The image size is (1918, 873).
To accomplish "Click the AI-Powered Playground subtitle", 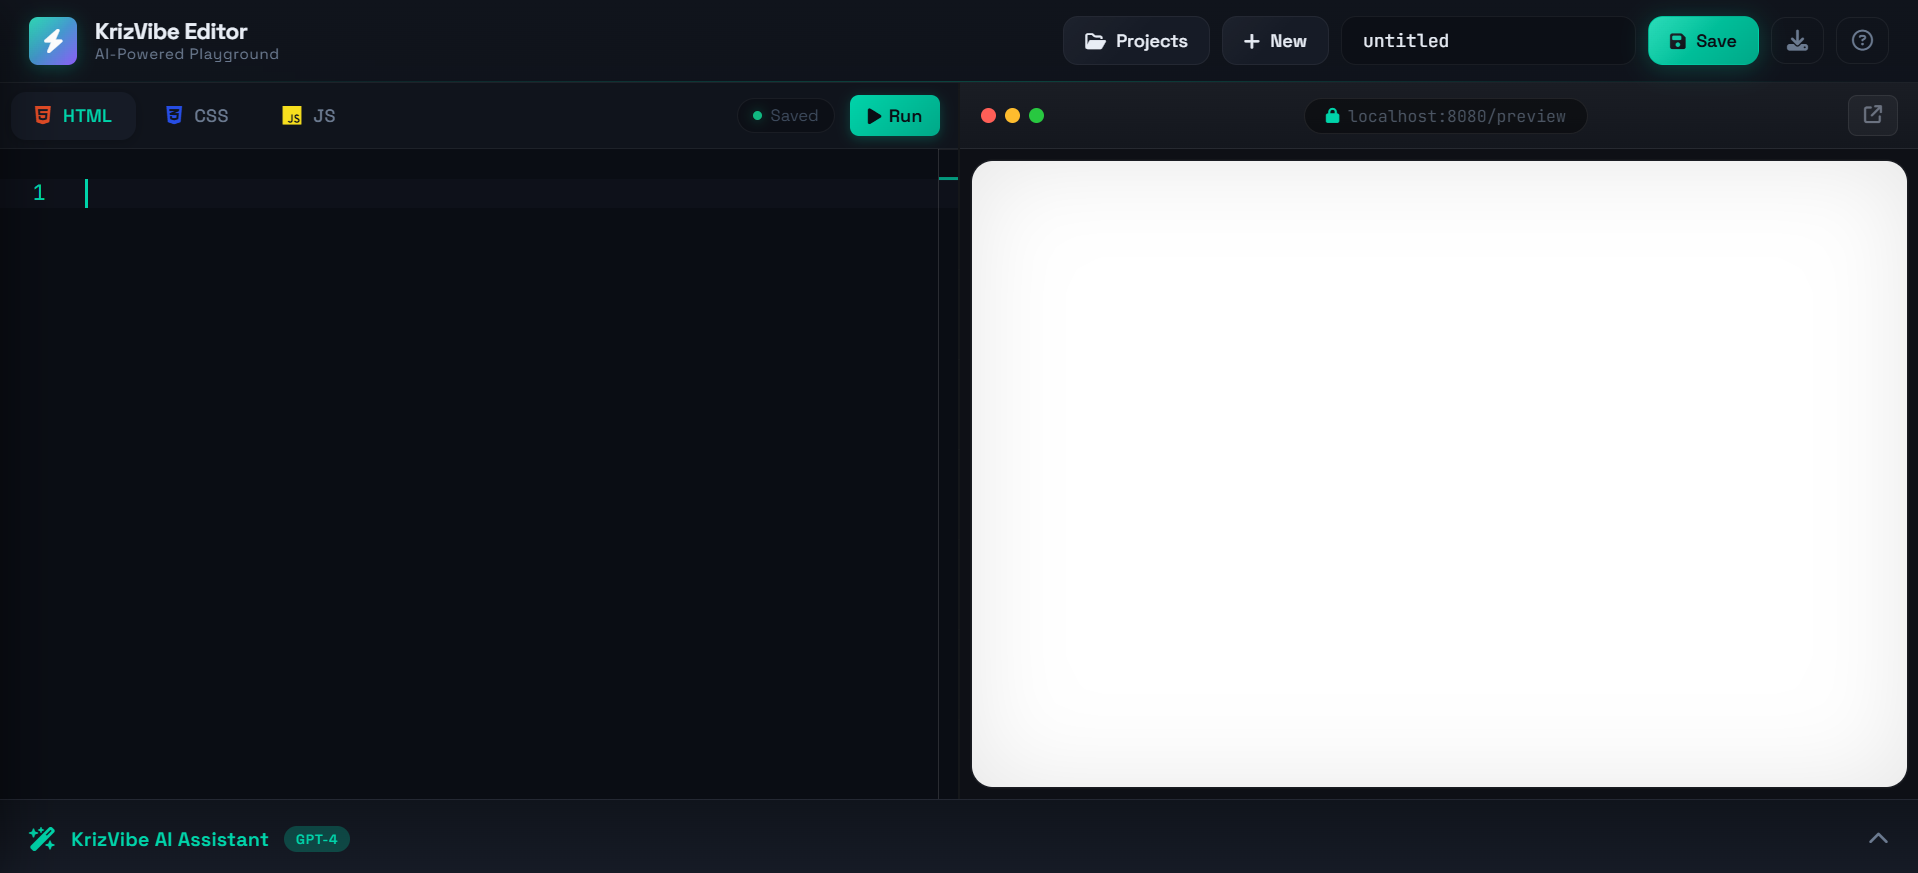I will click(187, 54).
